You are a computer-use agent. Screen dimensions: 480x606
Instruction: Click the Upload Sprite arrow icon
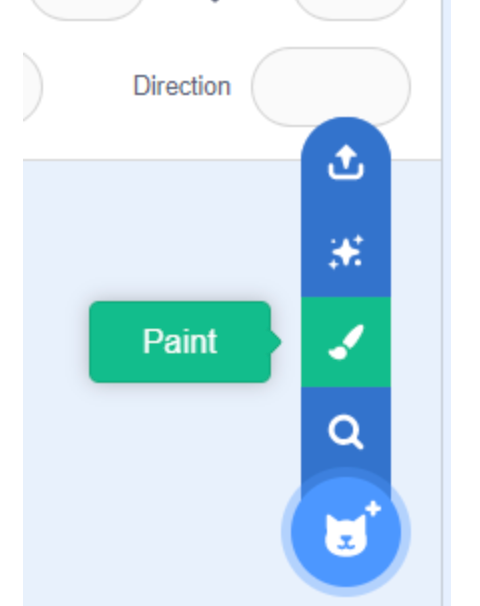346,162
